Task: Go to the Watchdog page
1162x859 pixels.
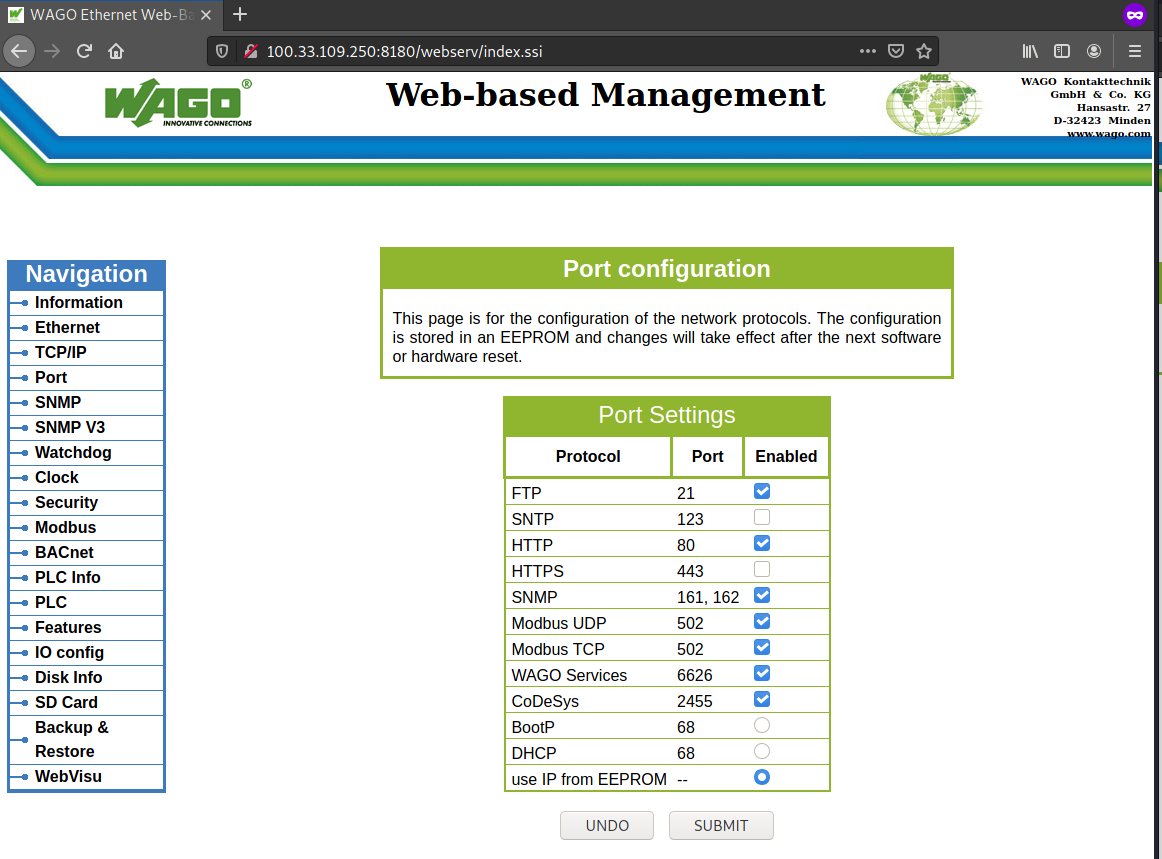Action: [73, 452]
